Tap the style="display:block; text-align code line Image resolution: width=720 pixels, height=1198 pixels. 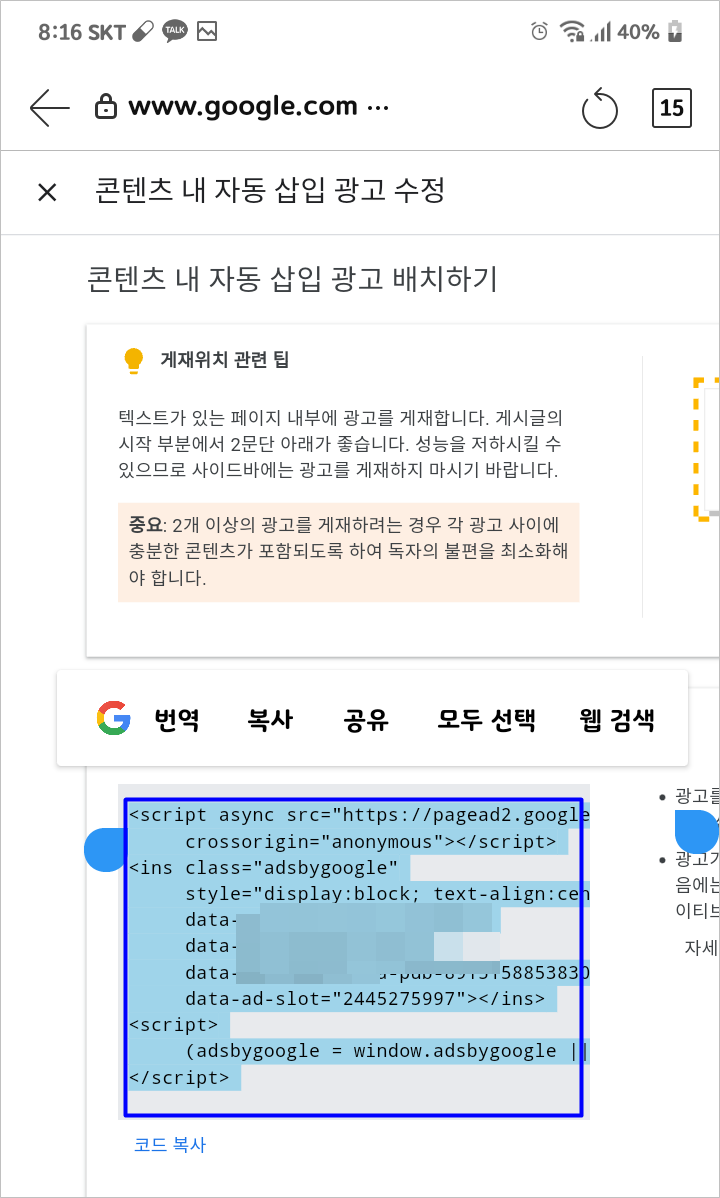click(387, 894)
